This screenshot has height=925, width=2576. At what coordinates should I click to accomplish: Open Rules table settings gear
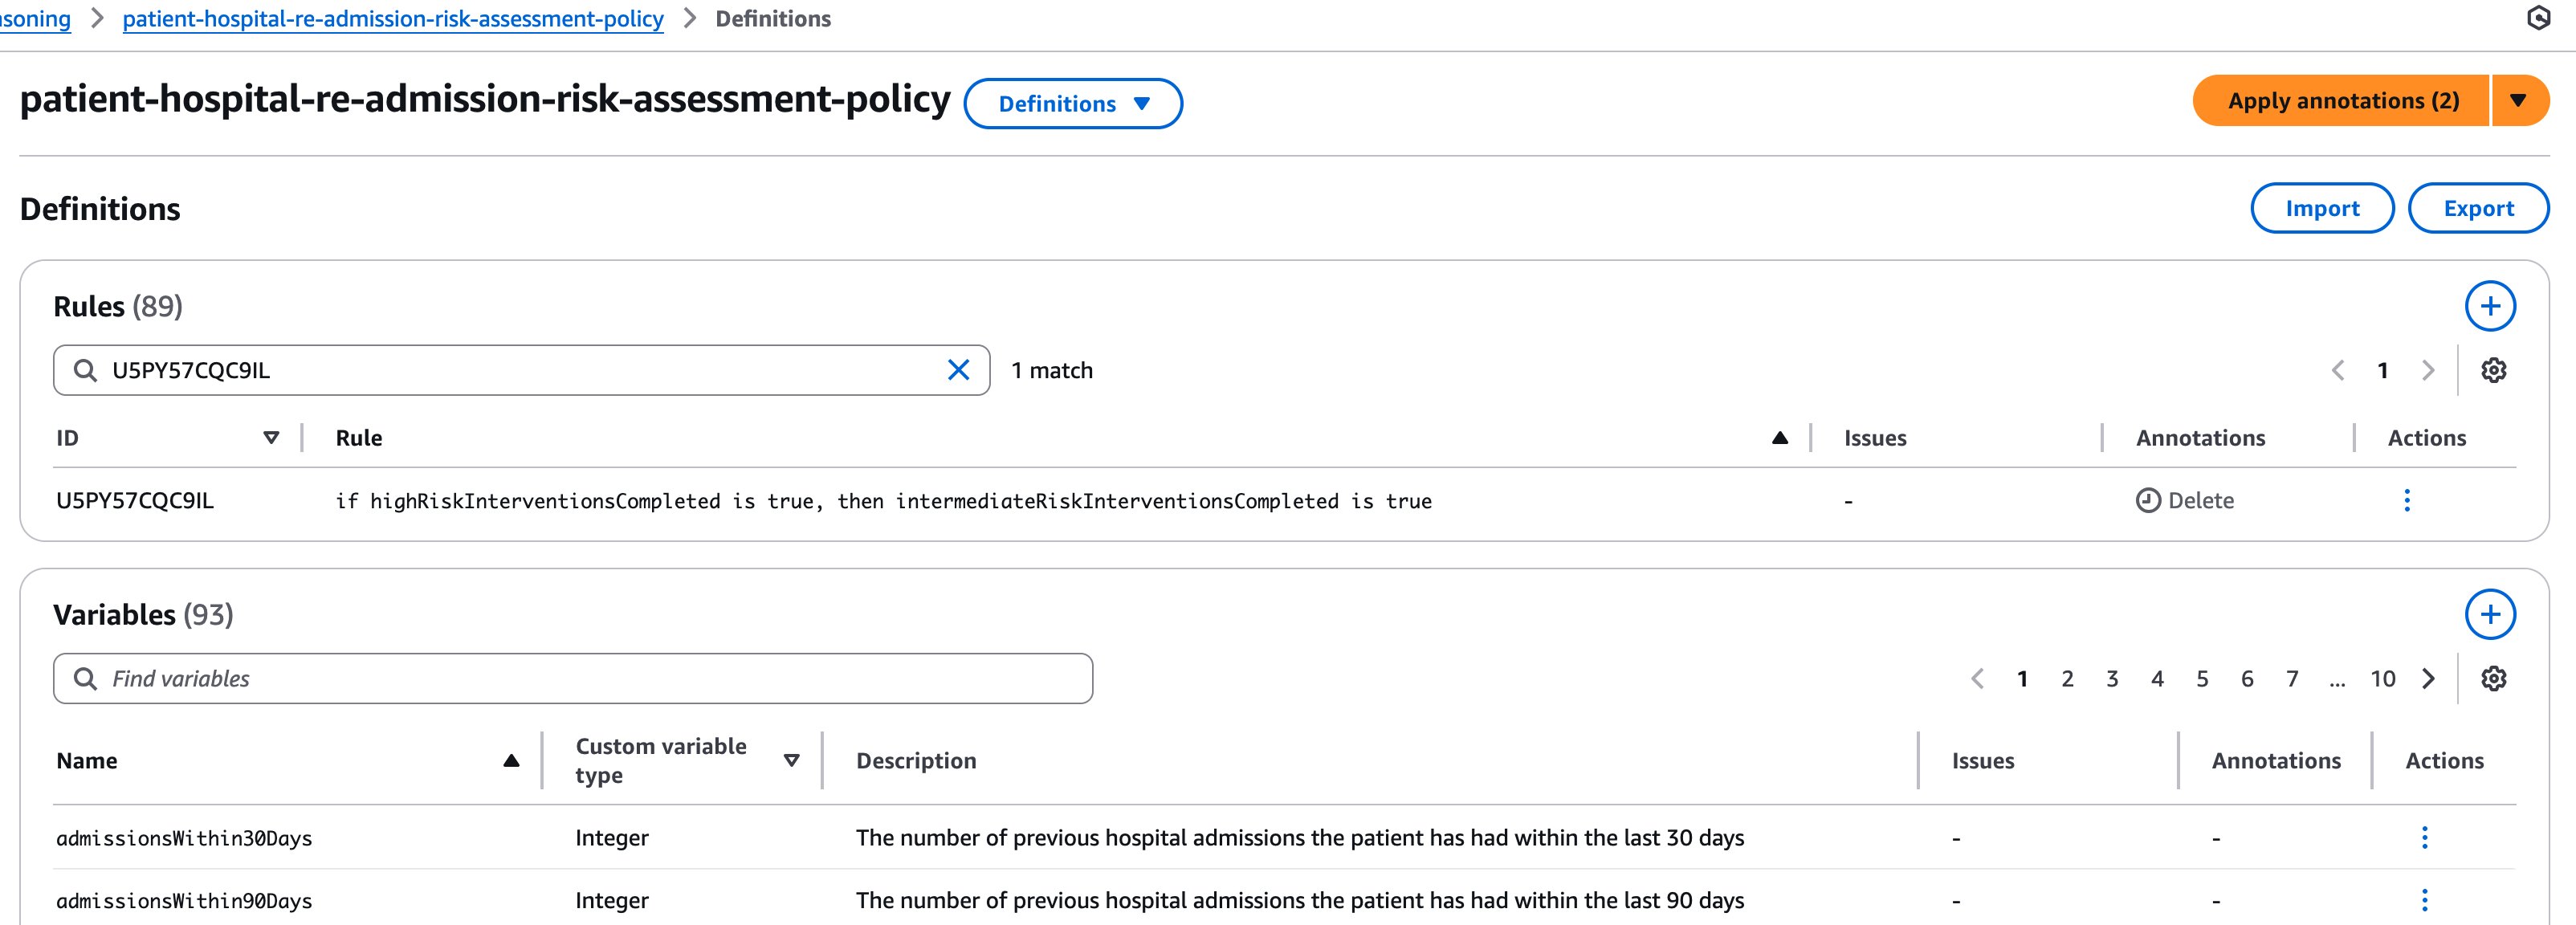coord(2493,370)
